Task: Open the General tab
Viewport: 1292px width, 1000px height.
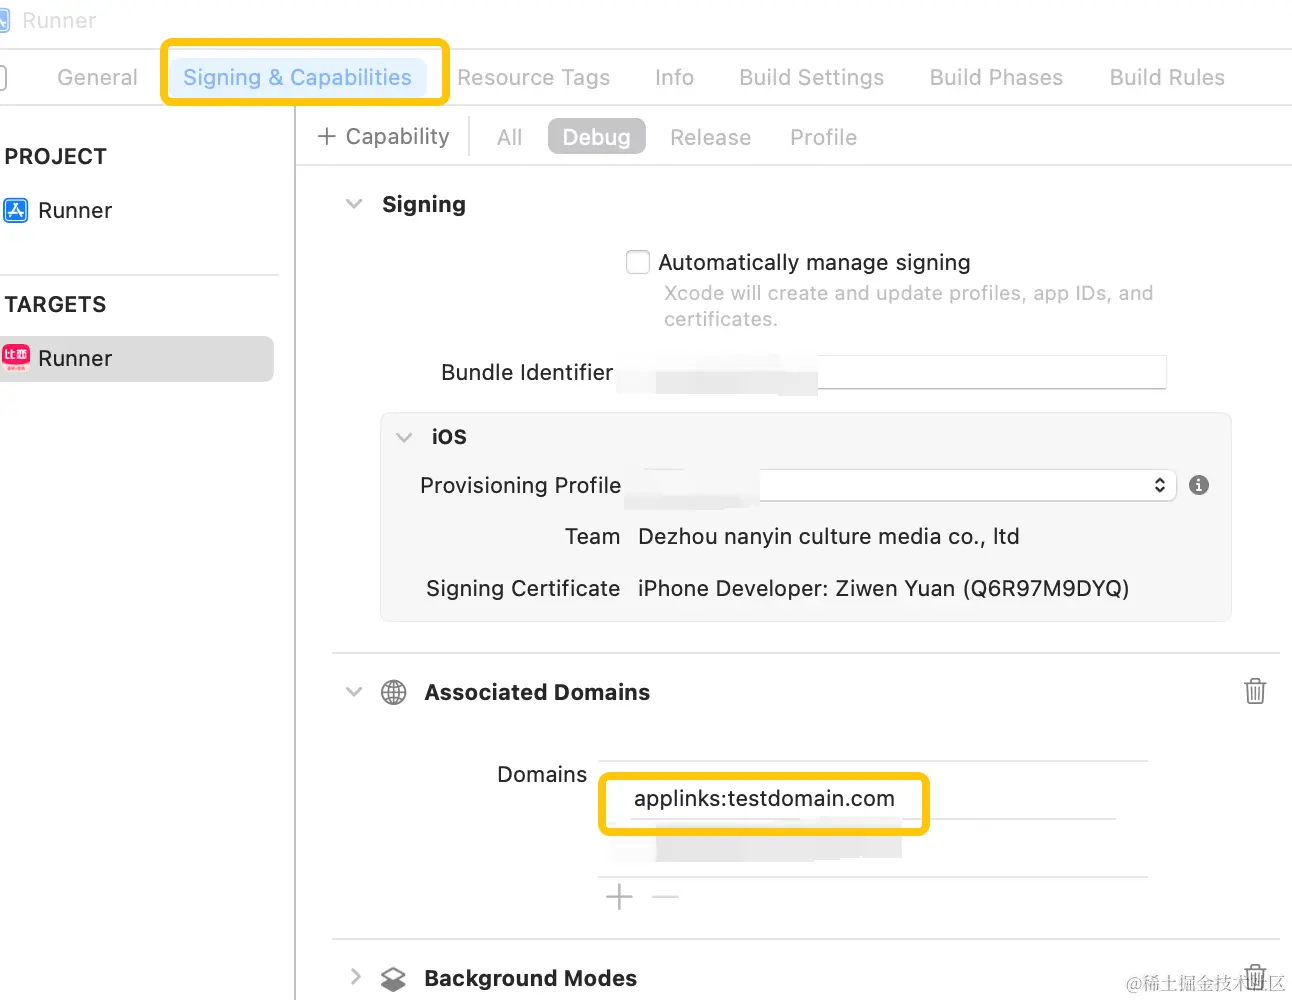Action: tap(97, 77)
